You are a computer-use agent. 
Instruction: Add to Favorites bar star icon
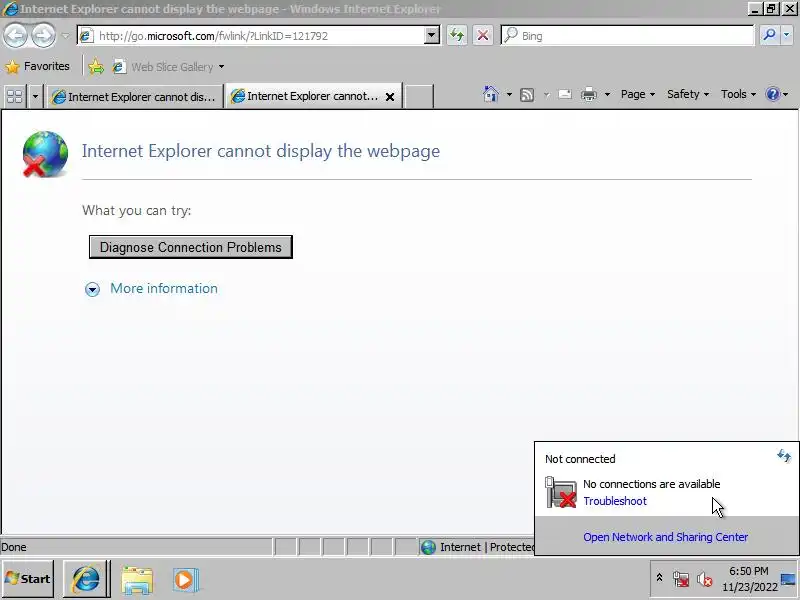point(96,67)
